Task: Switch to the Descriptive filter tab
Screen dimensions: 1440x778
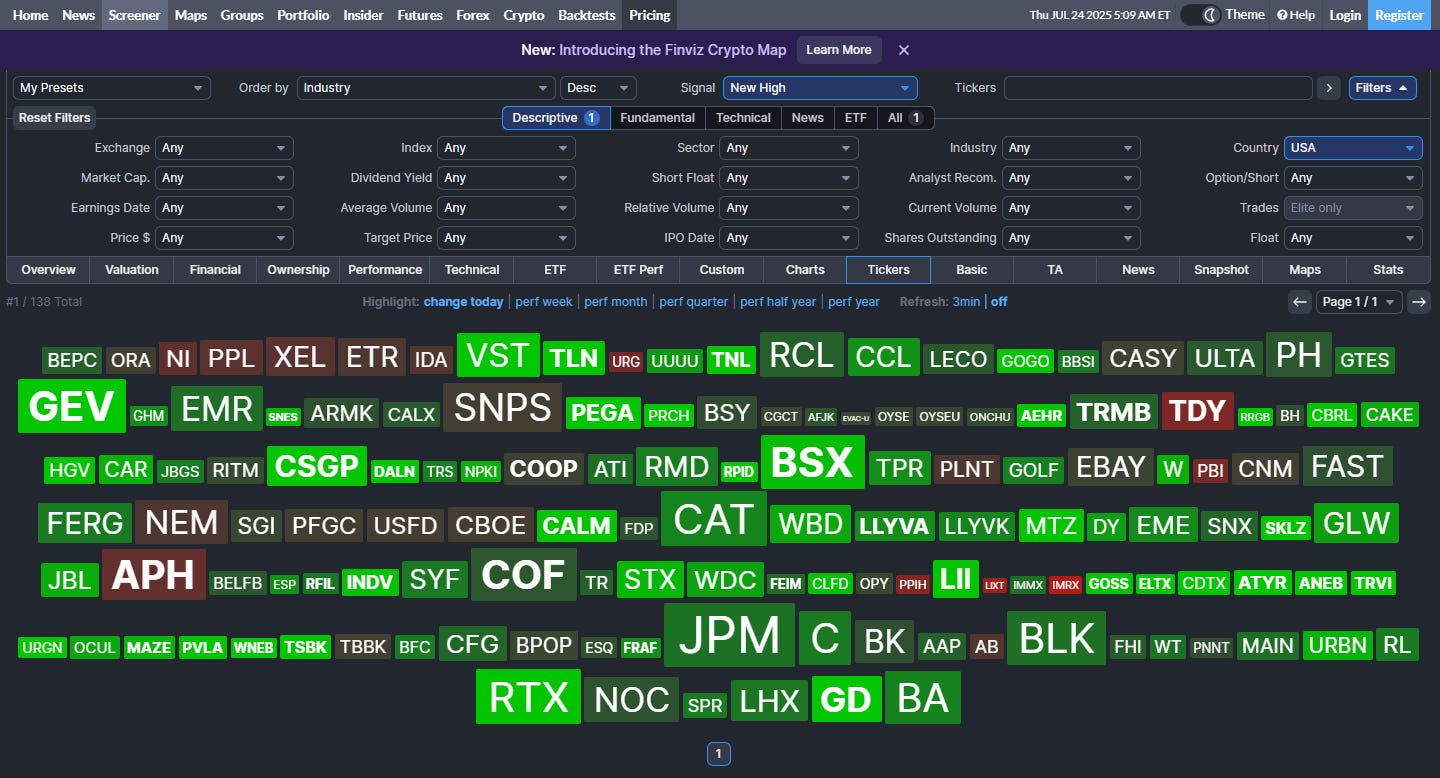Action: pyautogui.click(x=556, y=118)
